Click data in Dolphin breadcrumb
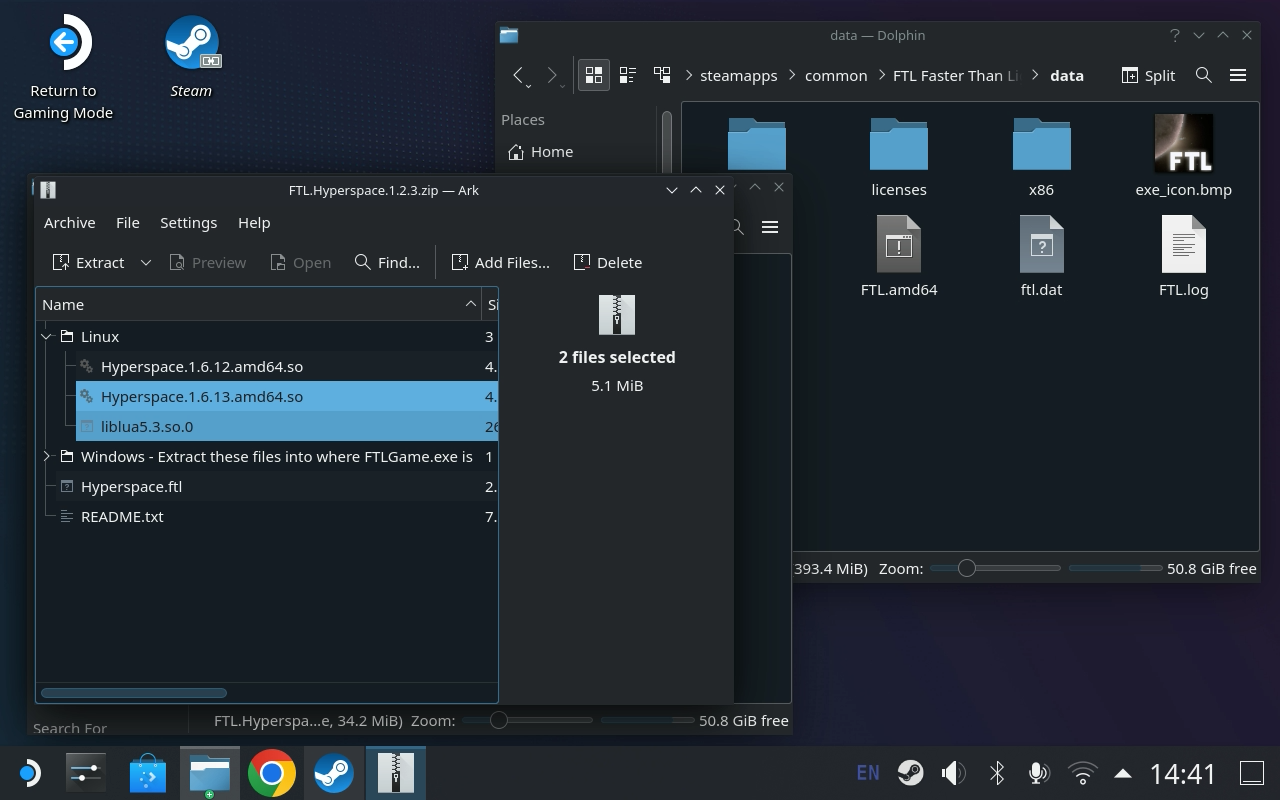The width and height of the screenshot is (1280, 800). pyautogui.click(x=1067, y=75)
